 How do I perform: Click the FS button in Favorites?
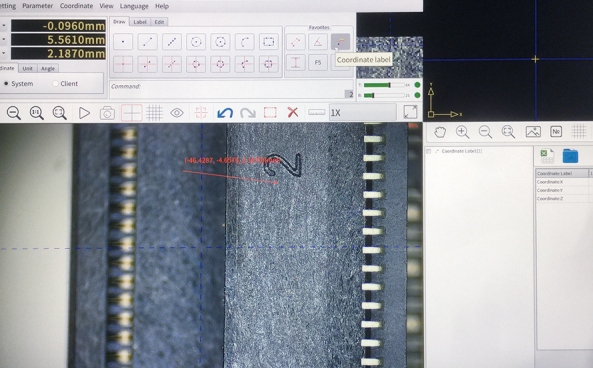point(318,62)
